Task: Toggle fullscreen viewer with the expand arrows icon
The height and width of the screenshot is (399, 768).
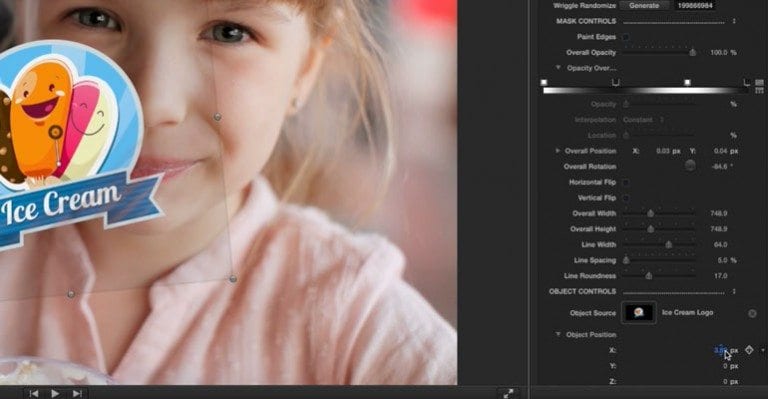Action: click(x=508, y=393)
